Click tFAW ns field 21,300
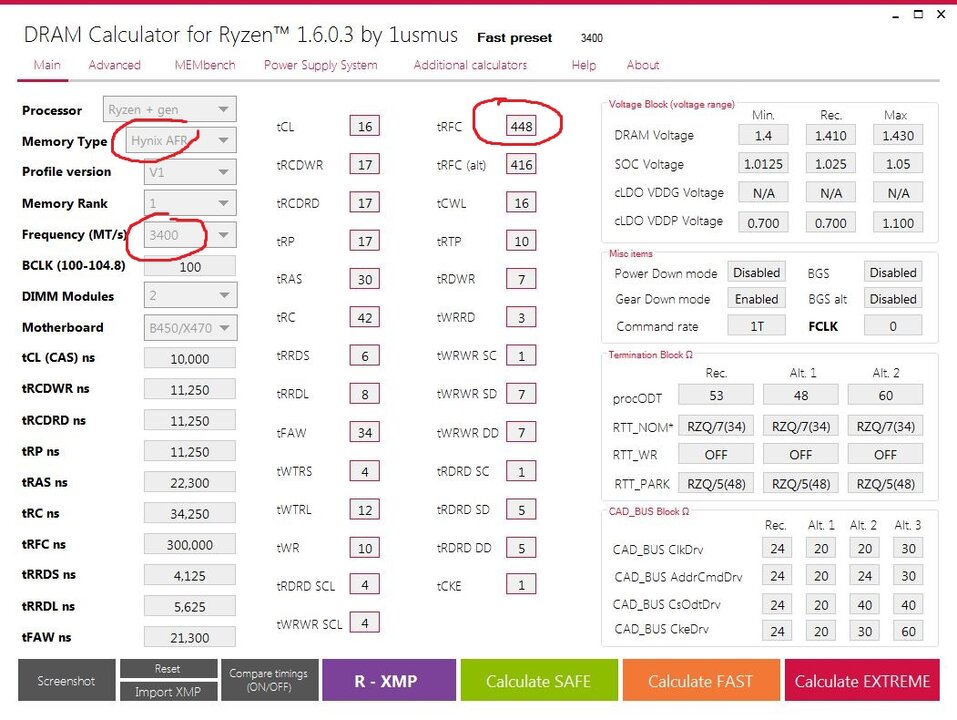957x720 pixels. pyautogui.click(x=190, y=637)
